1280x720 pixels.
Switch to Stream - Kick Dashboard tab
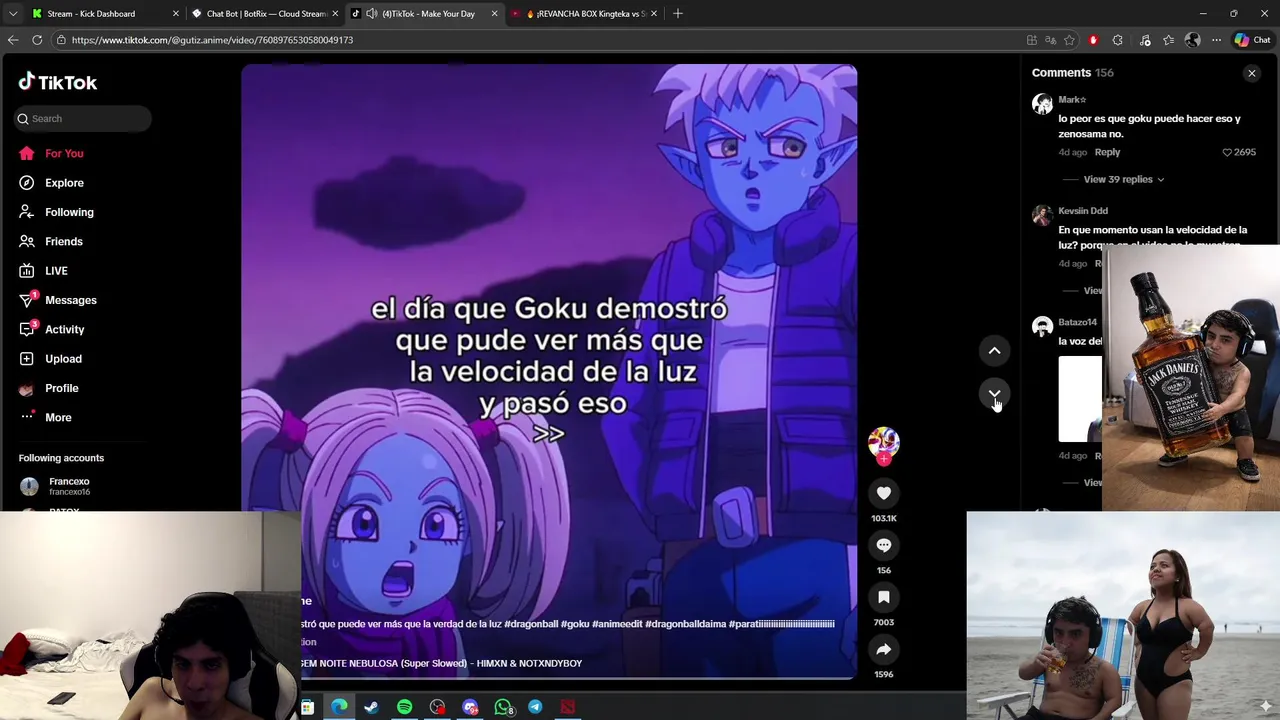coord(91,14)
